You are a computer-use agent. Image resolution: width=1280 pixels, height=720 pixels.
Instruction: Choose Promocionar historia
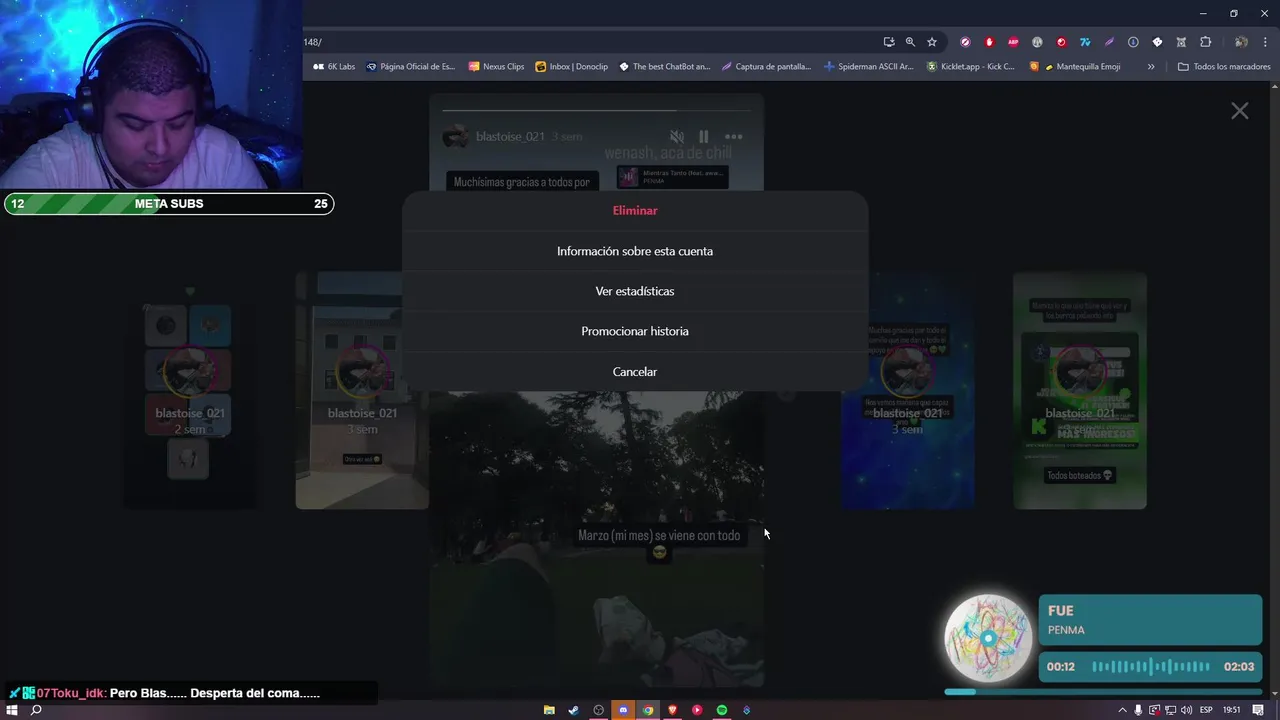click(635, 331)
